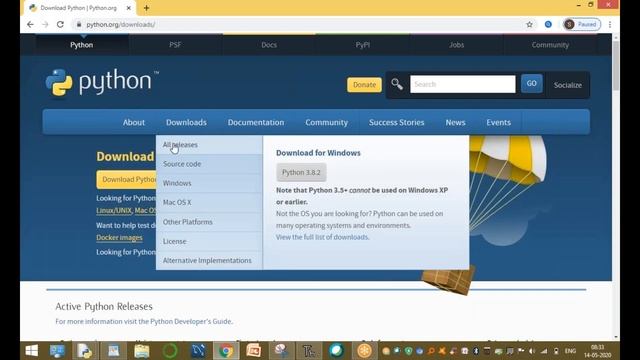This screenshot has height=360, width=640.
Task: Click the Chrome icon in the taskbar
Action: pos(226,351)
